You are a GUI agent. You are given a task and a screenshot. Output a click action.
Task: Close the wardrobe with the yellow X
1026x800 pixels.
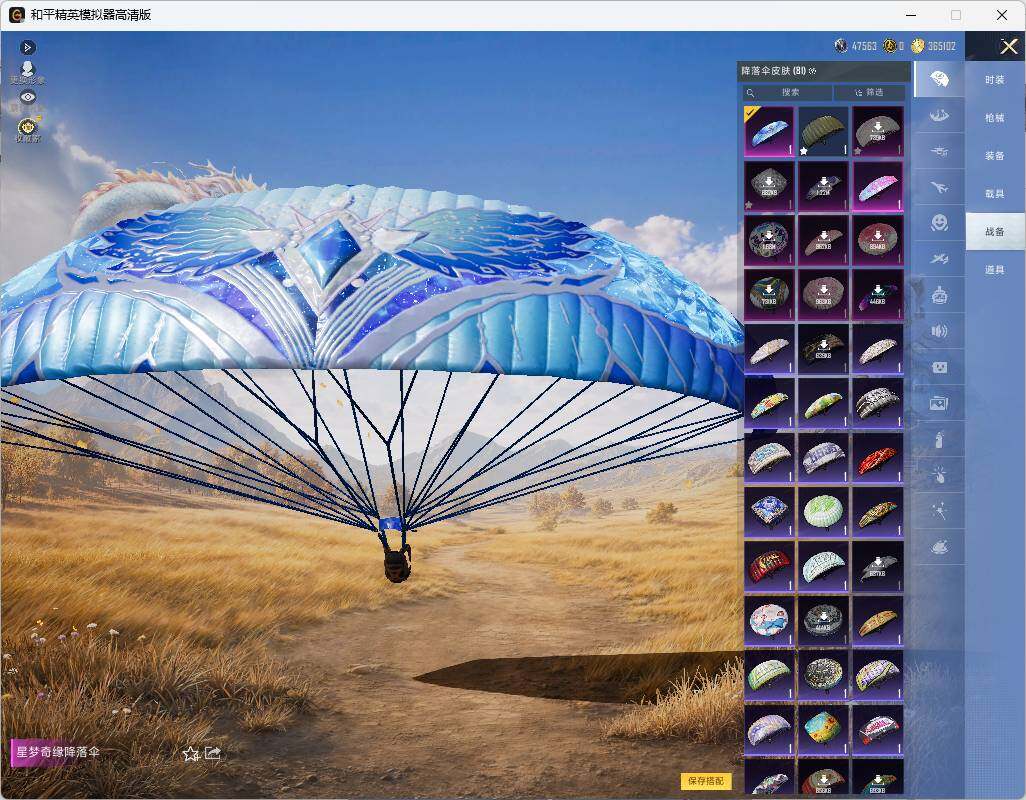tap(1008, 46)
